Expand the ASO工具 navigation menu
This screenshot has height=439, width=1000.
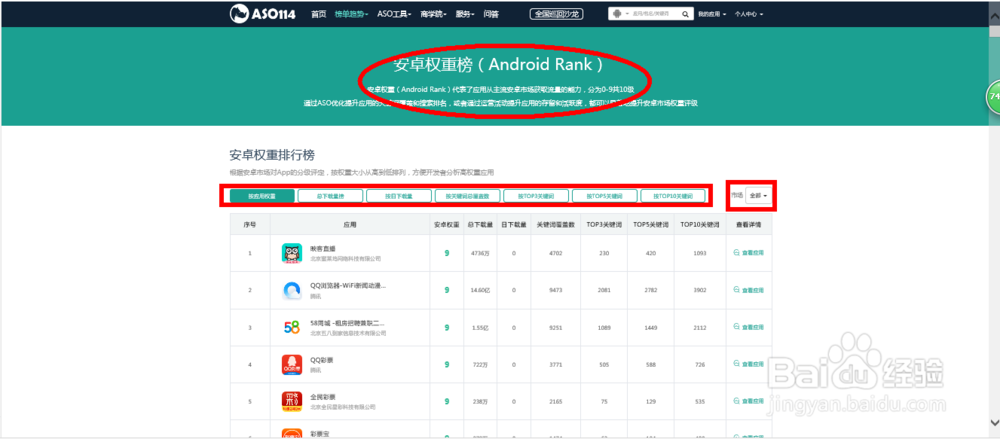393,13
